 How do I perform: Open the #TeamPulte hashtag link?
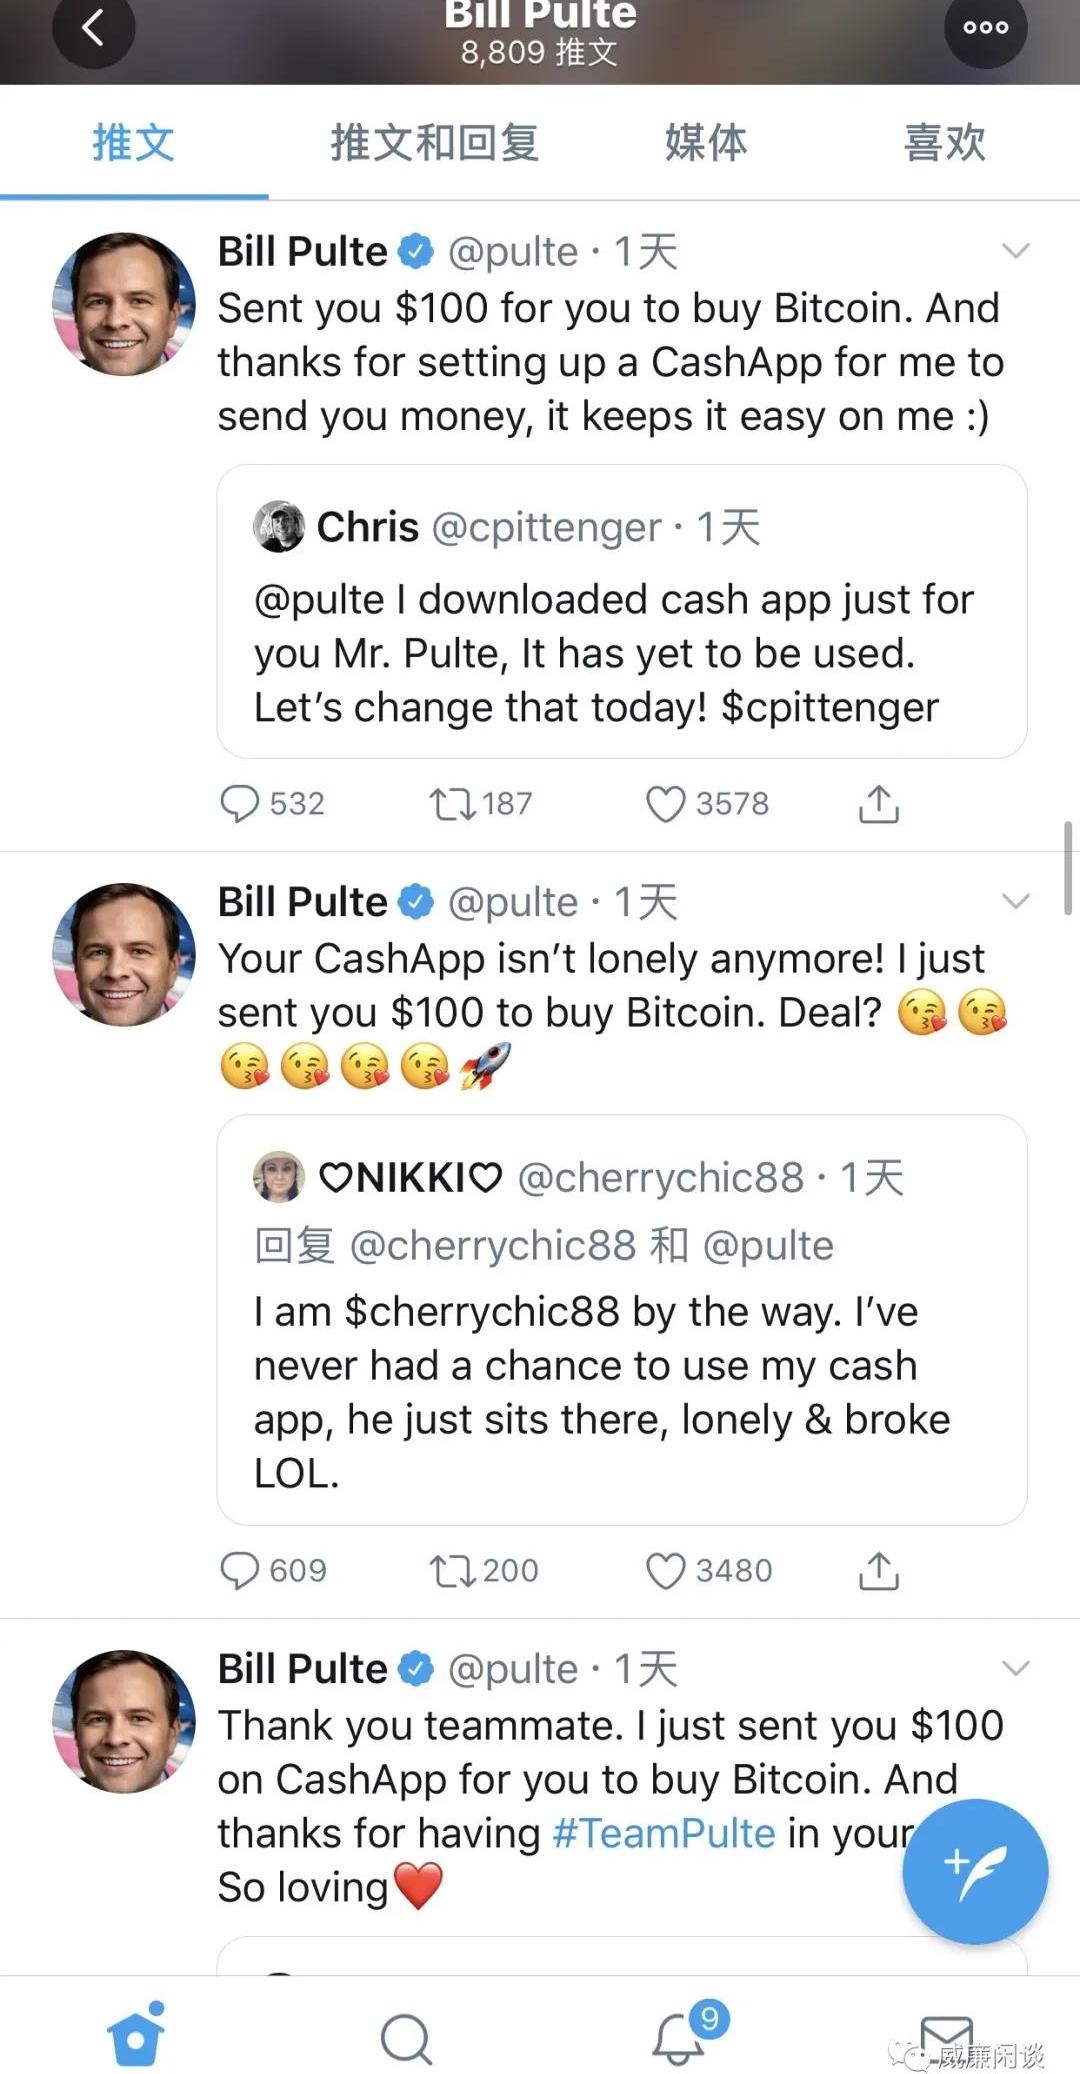pos(664,1833)
